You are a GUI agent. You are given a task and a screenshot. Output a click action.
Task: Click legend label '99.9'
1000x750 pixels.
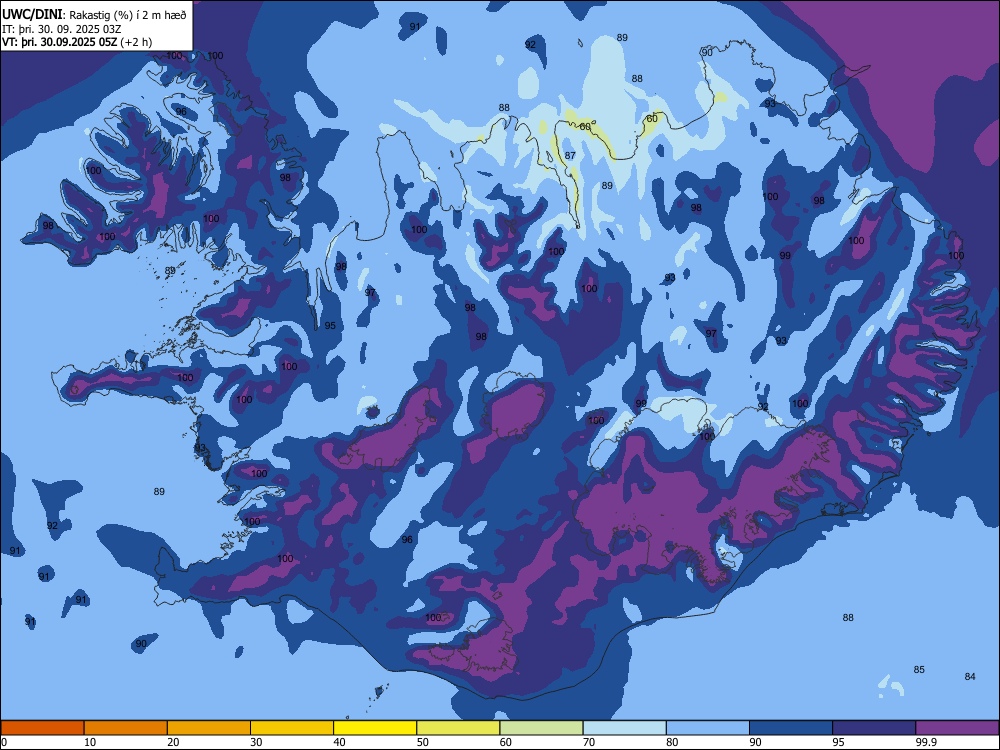926,742
